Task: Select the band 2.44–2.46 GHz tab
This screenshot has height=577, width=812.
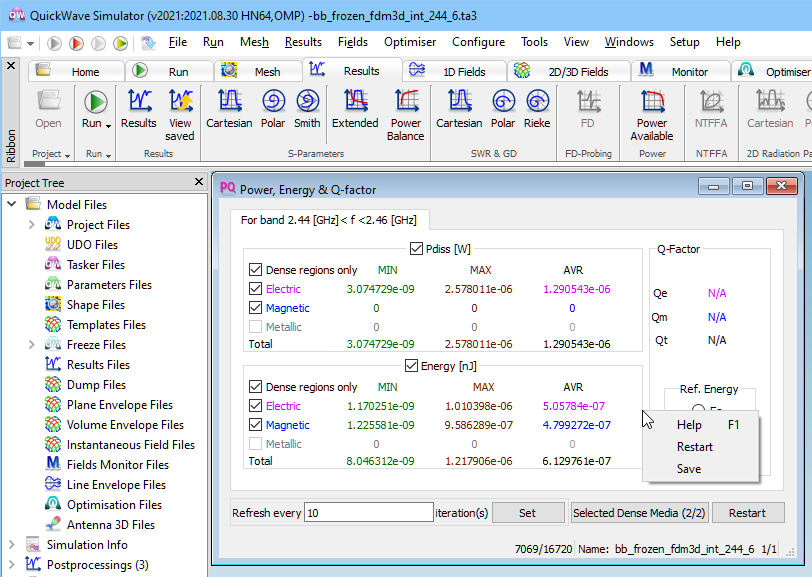Action: point(329,220)
